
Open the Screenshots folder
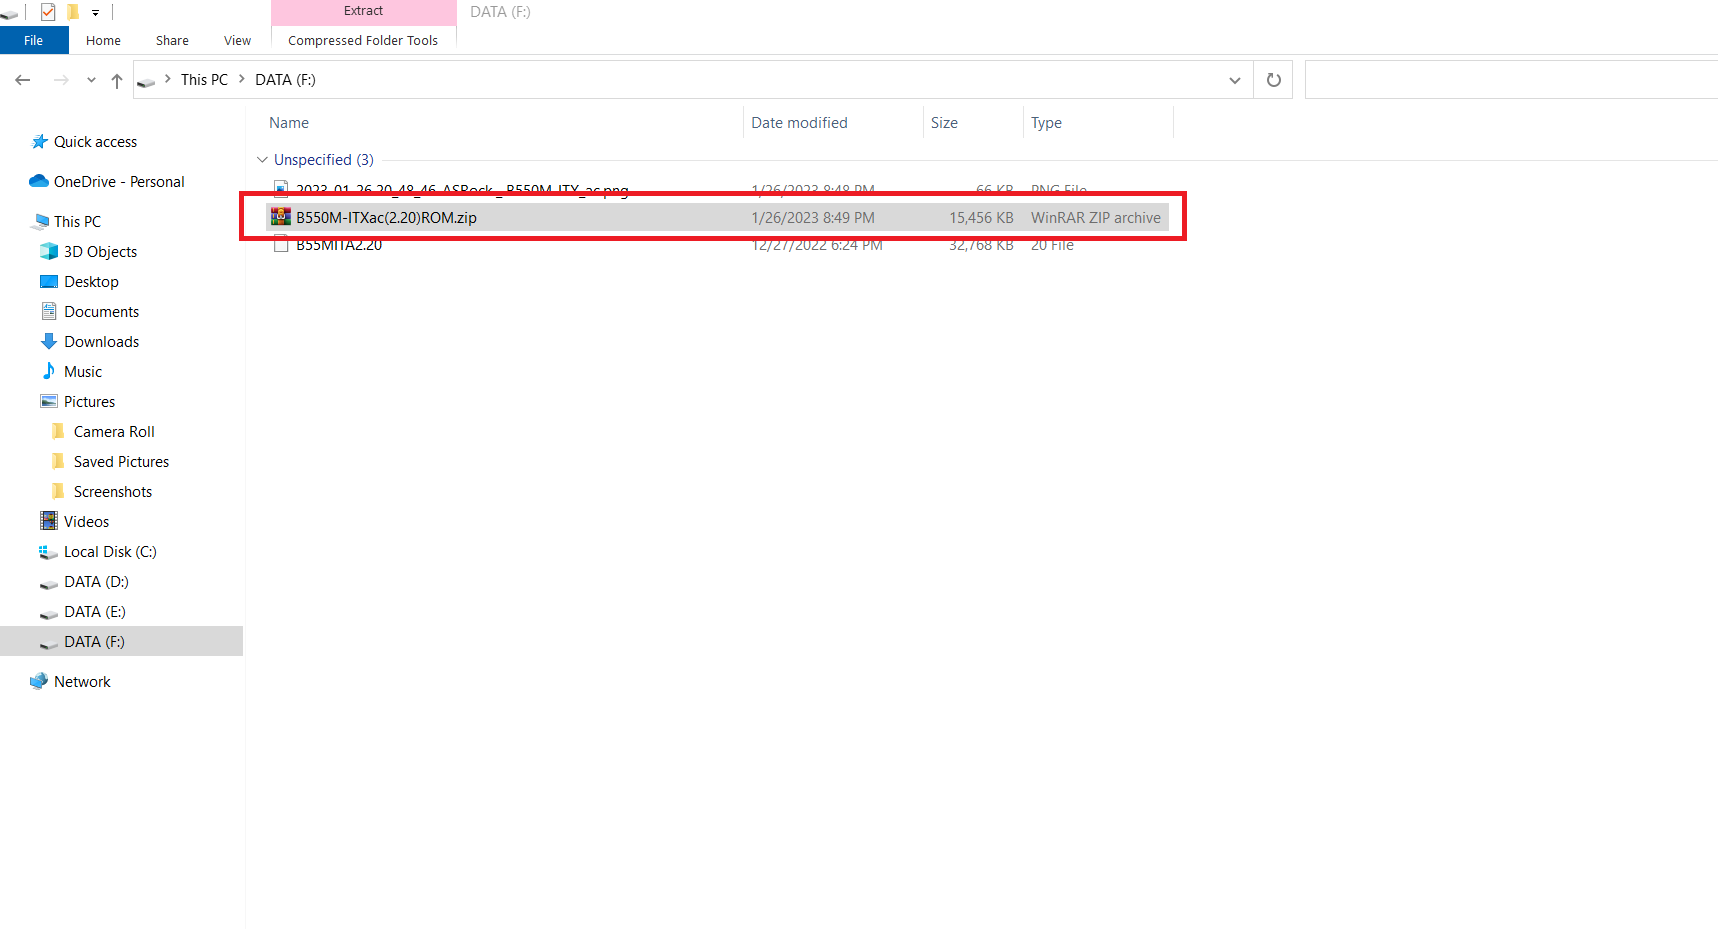tap(113, 492)
